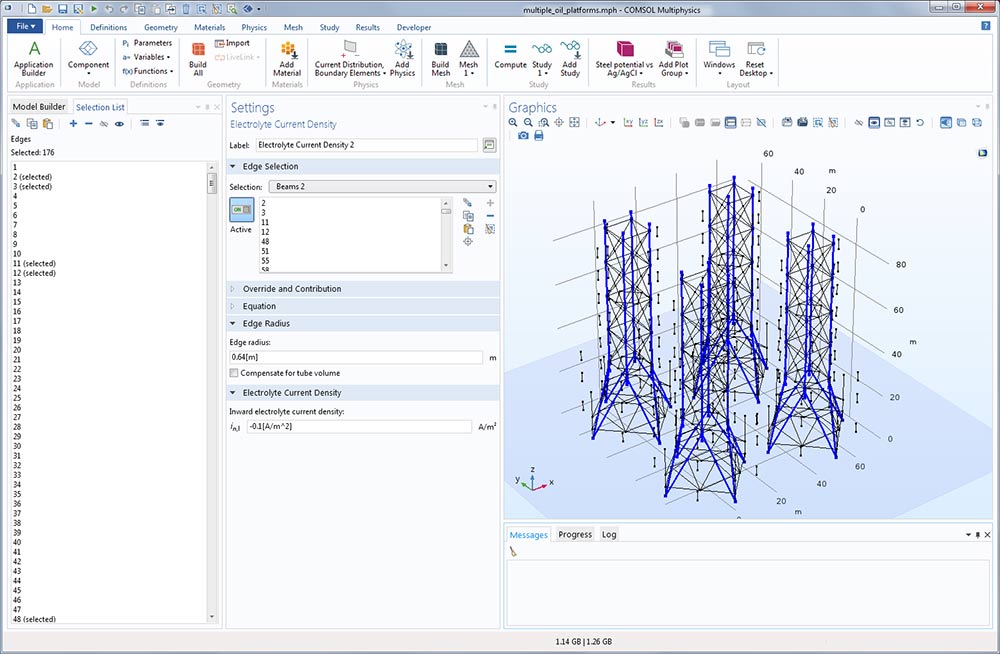Screen dimensions: 1000x654
Task: Toggle the Active edge selection switch
Action: tap(241, 210)
